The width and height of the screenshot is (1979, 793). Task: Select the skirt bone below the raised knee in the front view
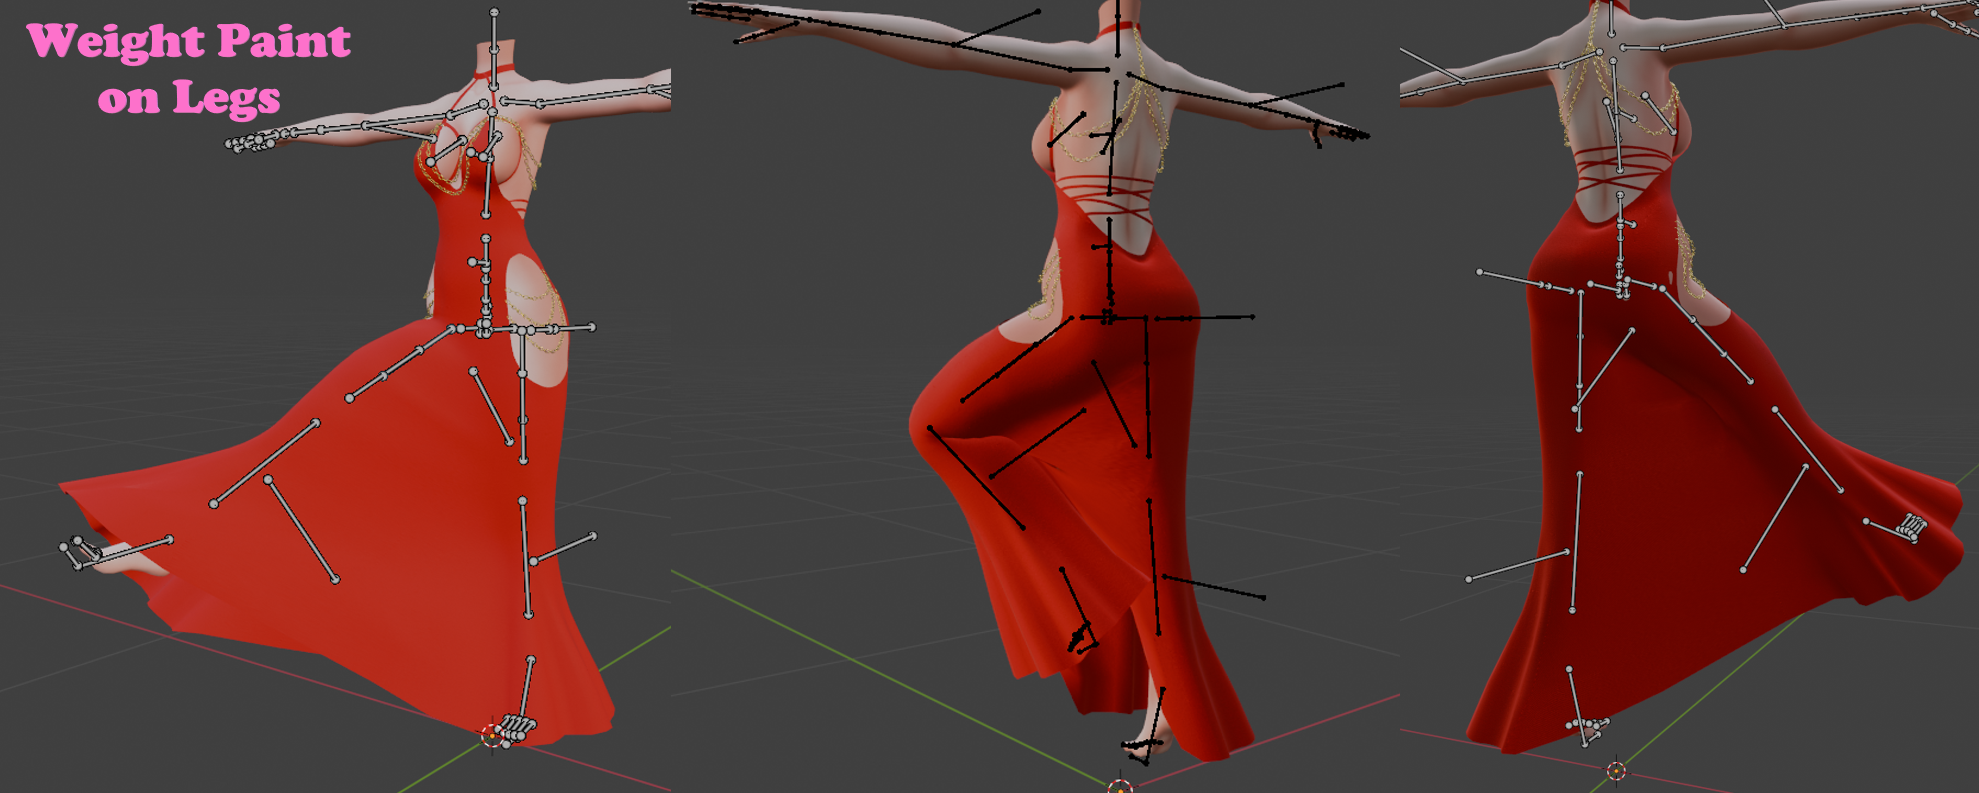[302, 529]
